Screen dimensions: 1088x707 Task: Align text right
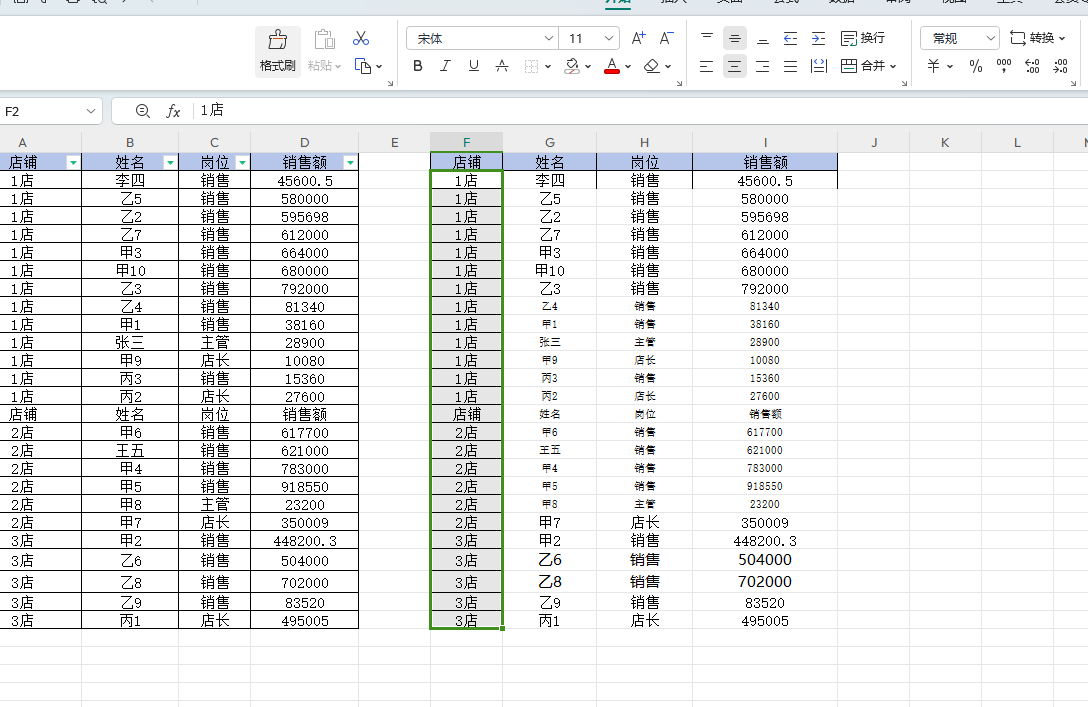point(763,66)
